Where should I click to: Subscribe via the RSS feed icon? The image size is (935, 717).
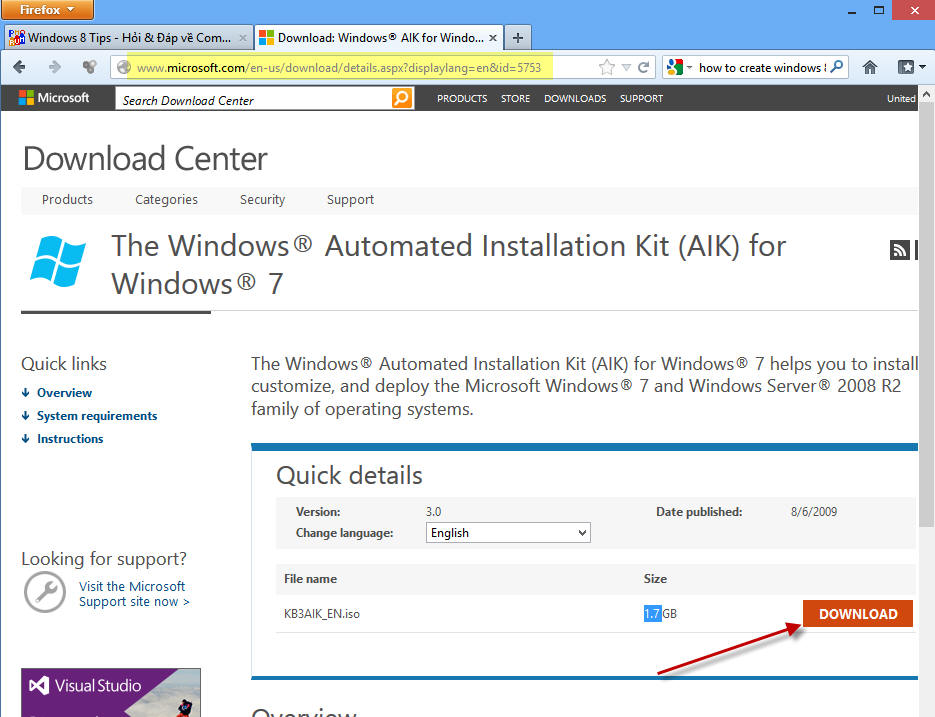click(899, 249)
